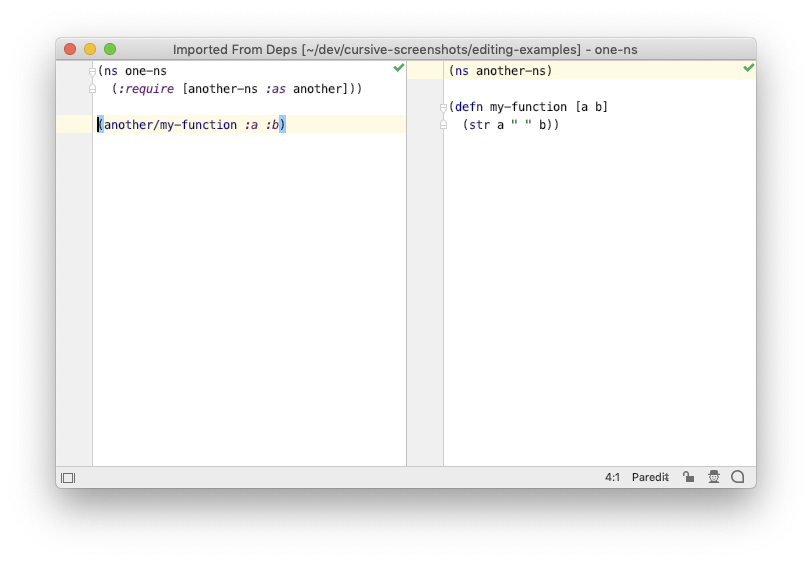812x562 pixels.
Task: Click the yellow minimize window button
Action: tap(90, 49)
